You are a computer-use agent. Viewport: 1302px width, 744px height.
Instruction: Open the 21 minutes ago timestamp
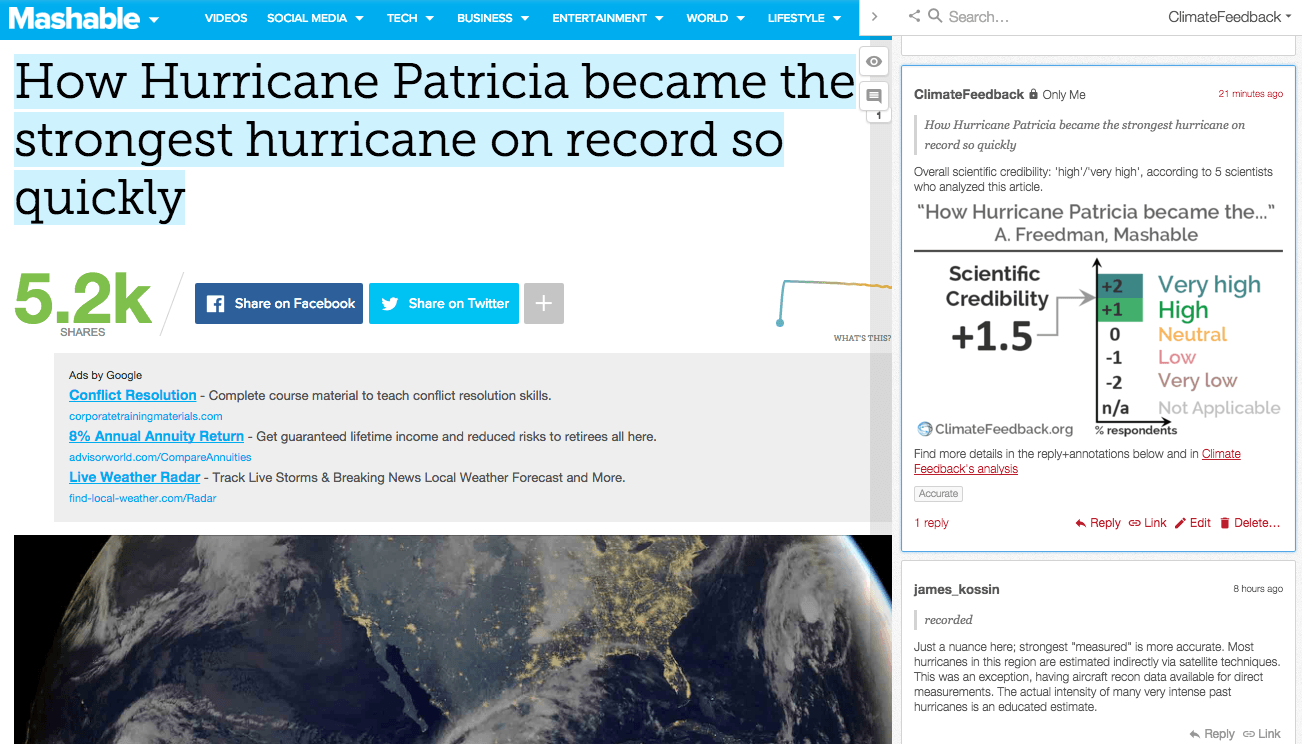point(1250,94)
